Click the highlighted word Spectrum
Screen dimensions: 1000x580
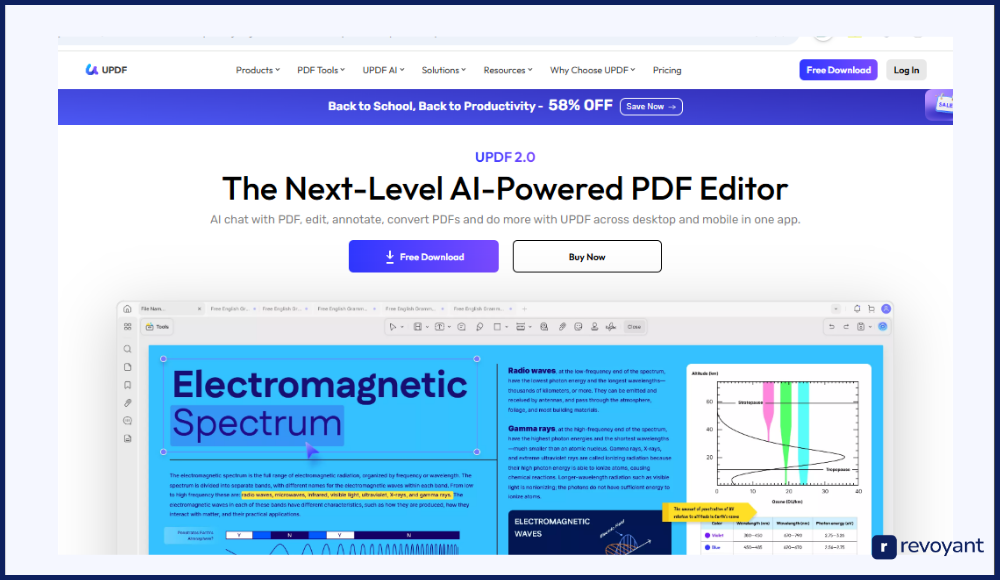coord(257,423)
